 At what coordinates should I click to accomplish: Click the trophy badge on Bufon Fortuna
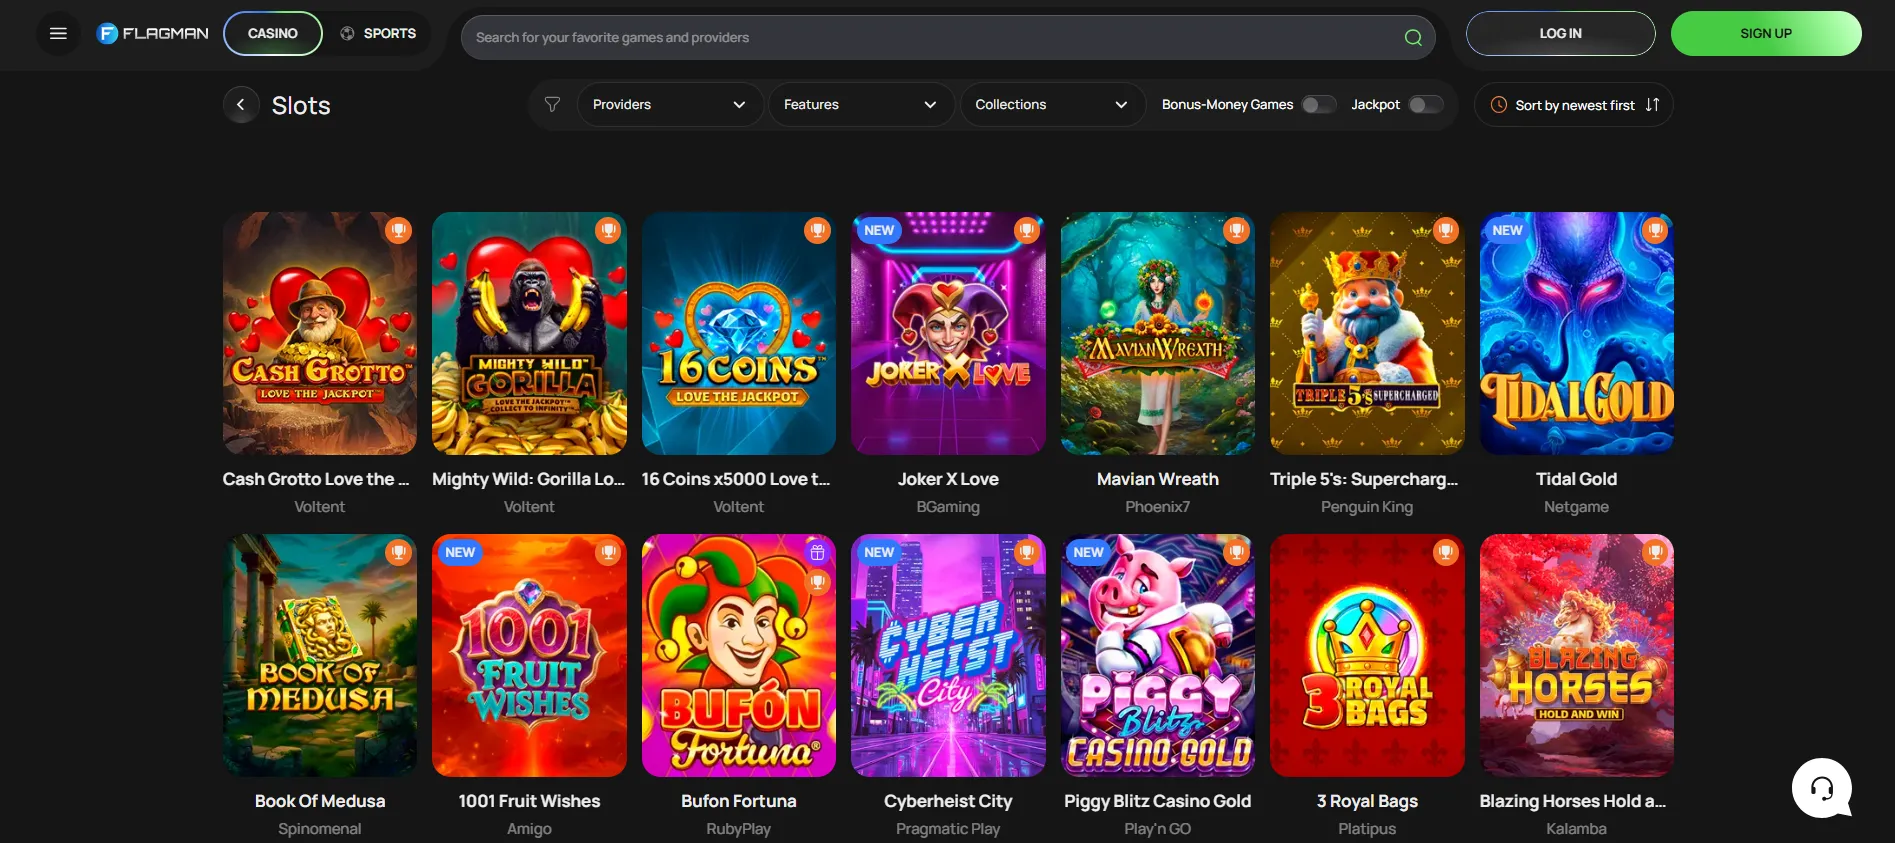point(818,582)
